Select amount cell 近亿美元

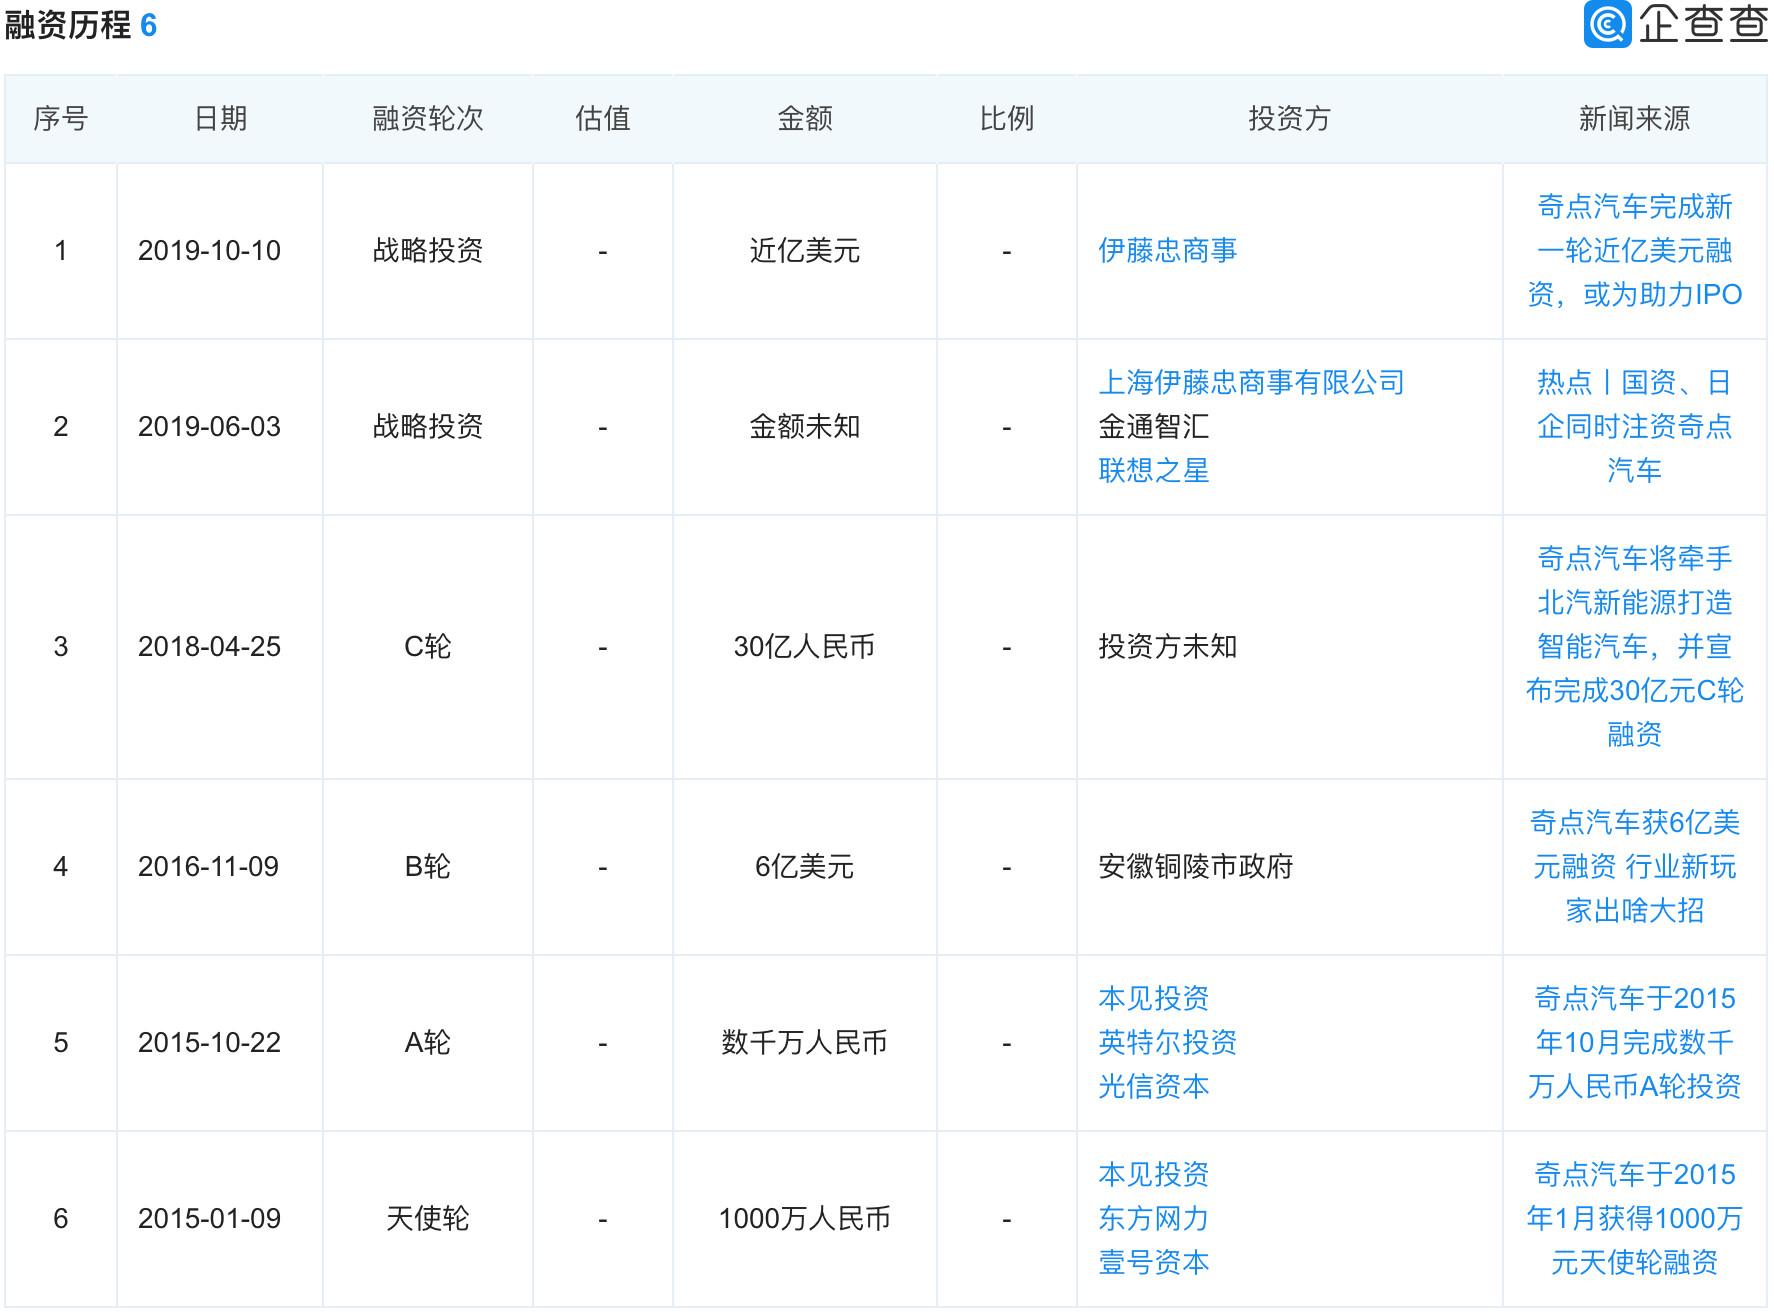(804, 250)
